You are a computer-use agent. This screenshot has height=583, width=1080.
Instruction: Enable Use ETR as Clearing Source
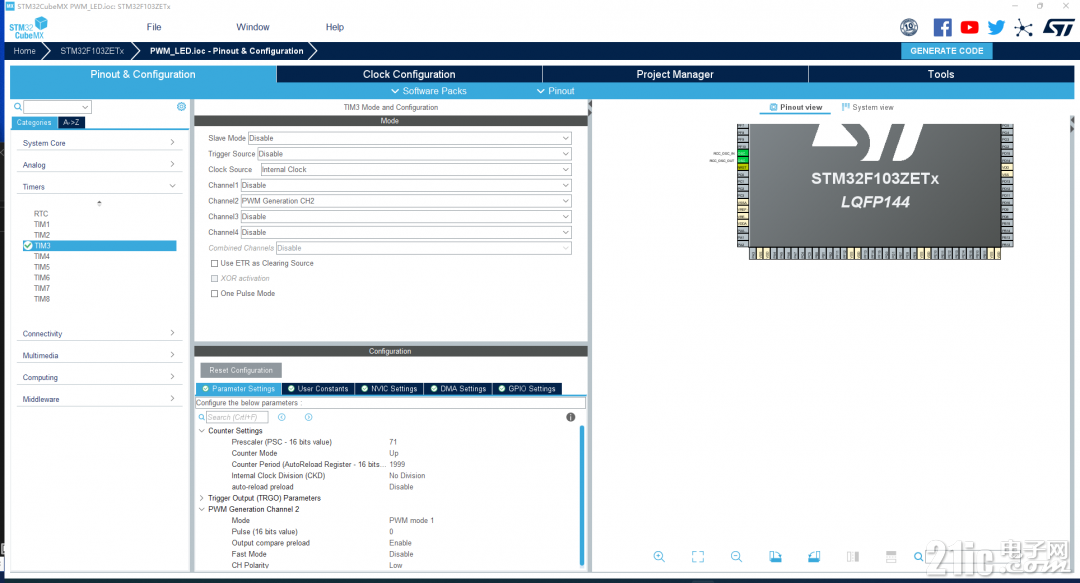coord(214,263)
